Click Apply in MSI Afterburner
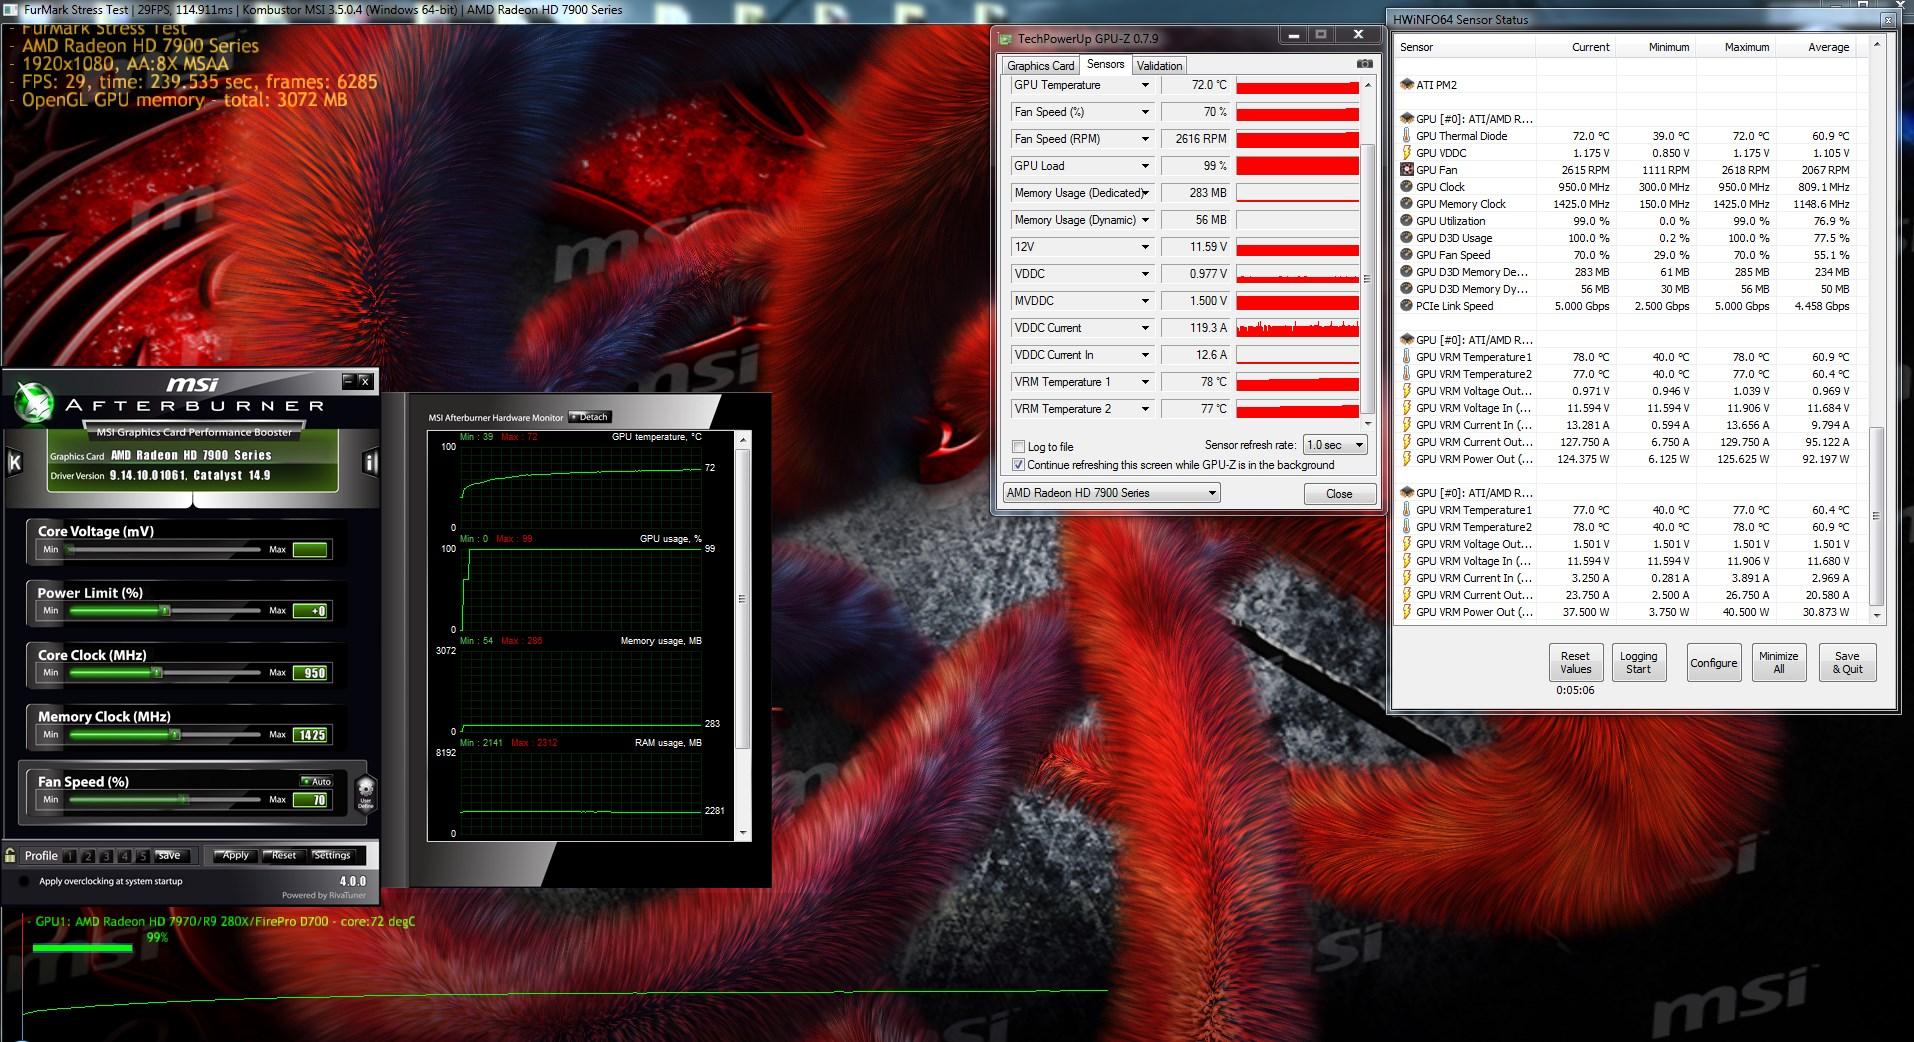Viewport: 1914px width, 1042px height. (x=235, y=855)
